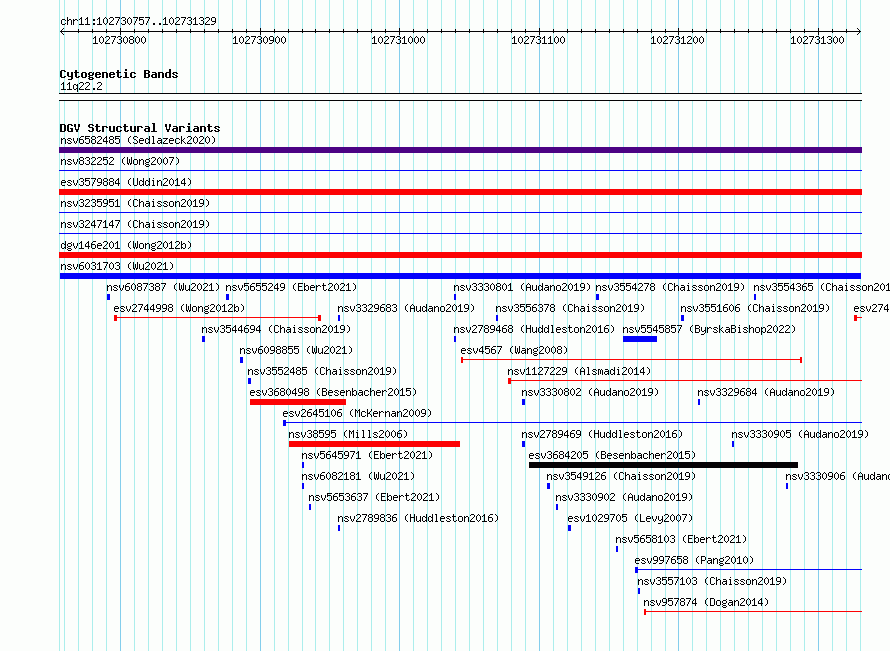
Task: Open nsv832252 (Wong2007) variant label
Action: (x=120, y=161)
